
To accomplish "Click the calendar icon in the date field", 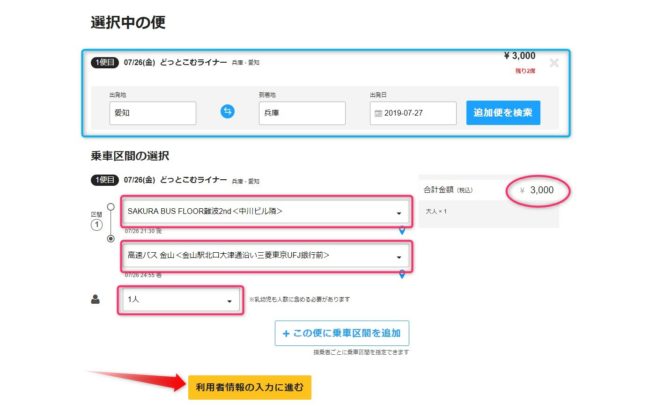I will click(378, 113).
